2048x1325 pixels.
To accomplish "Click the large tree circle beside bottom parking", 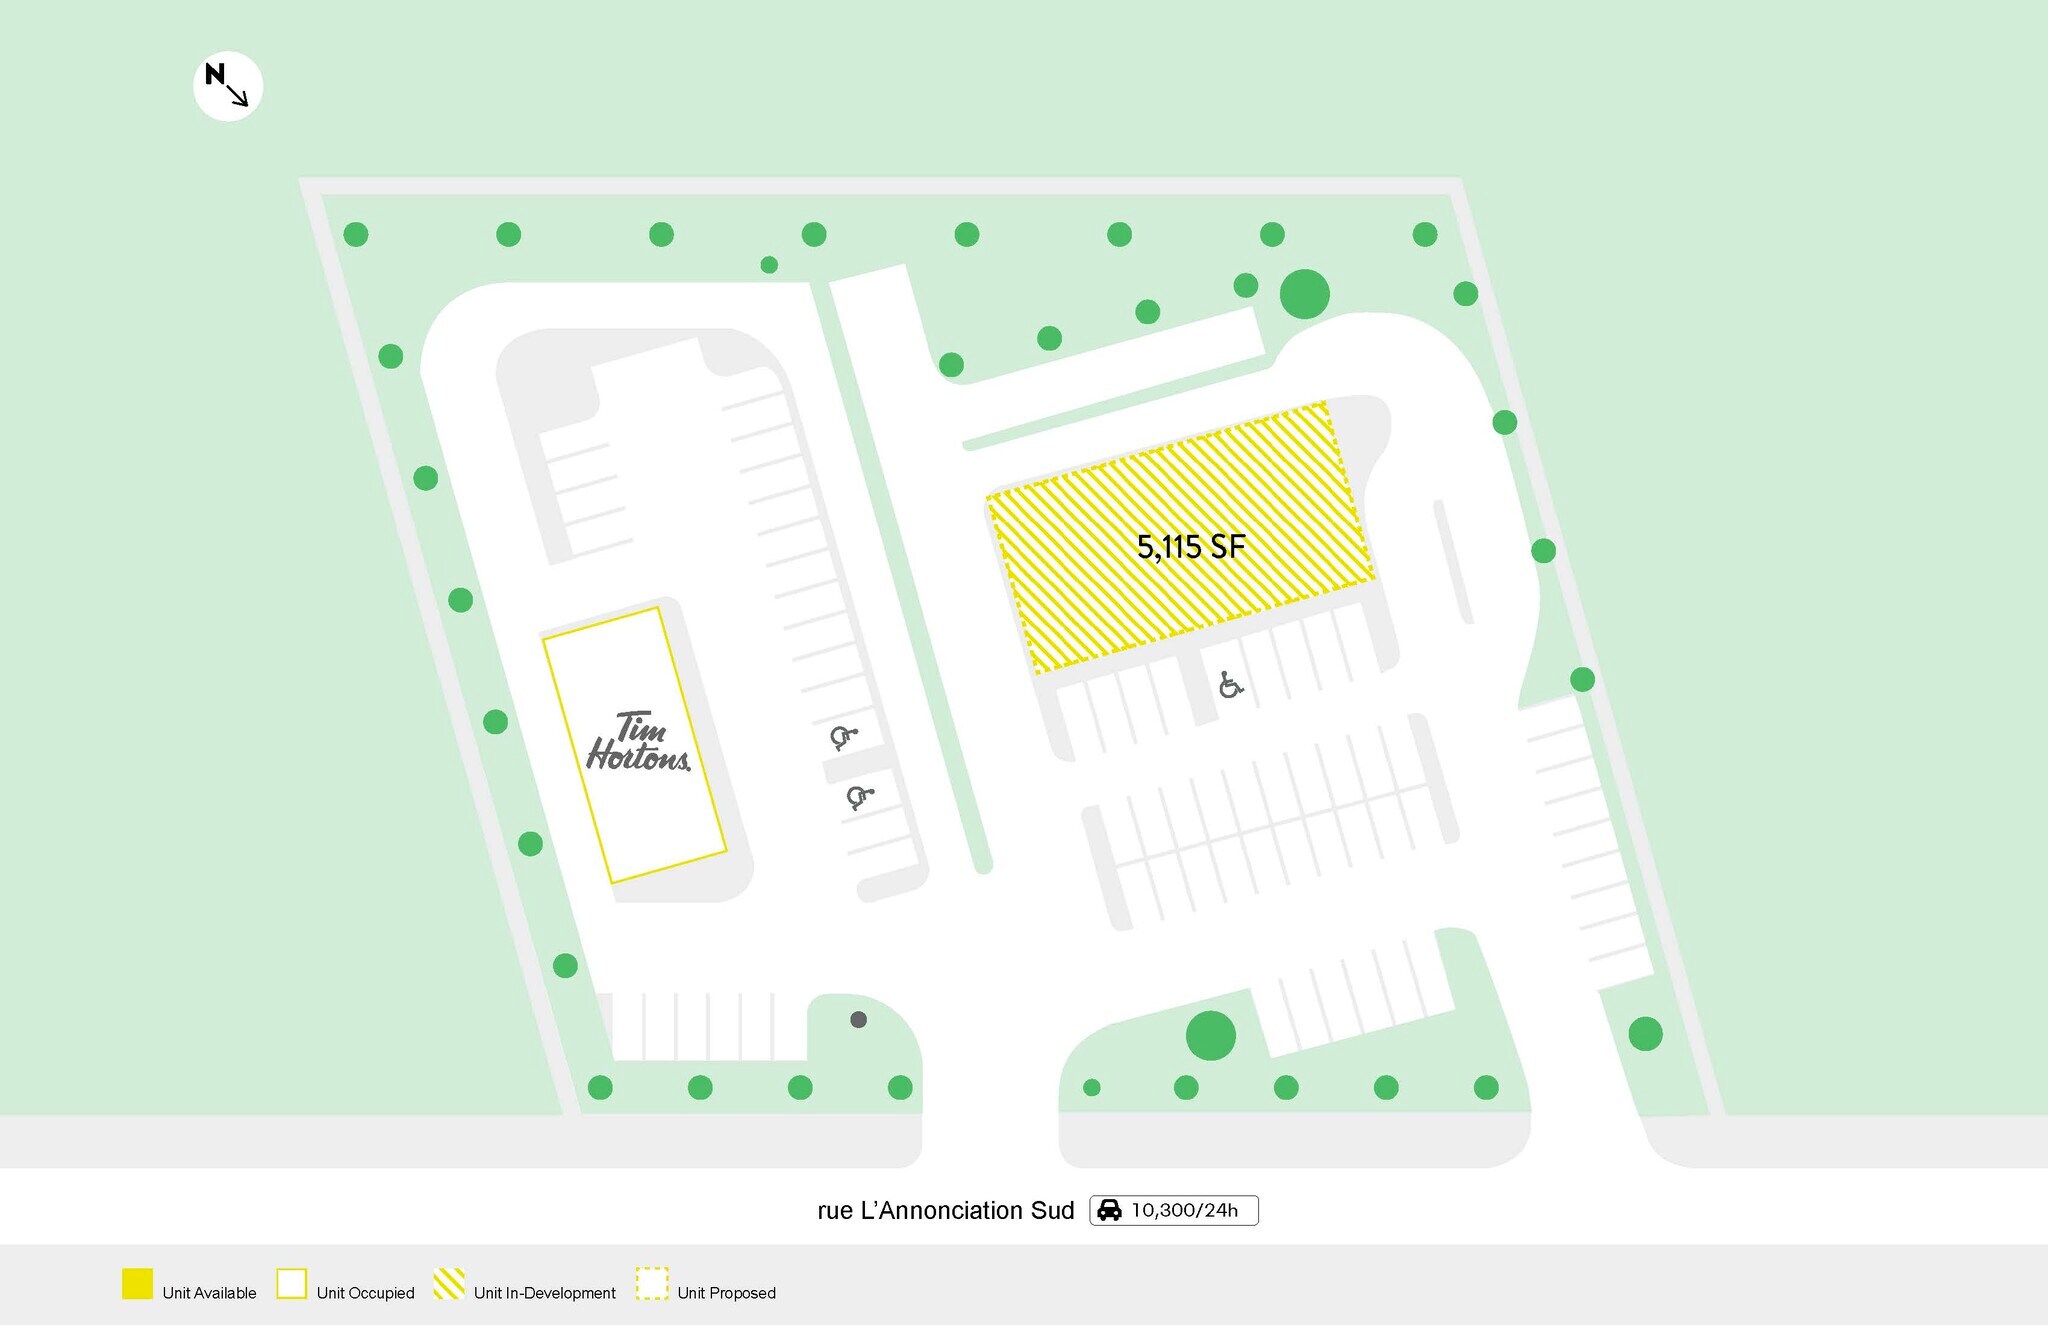I will click(1210, 1035).
